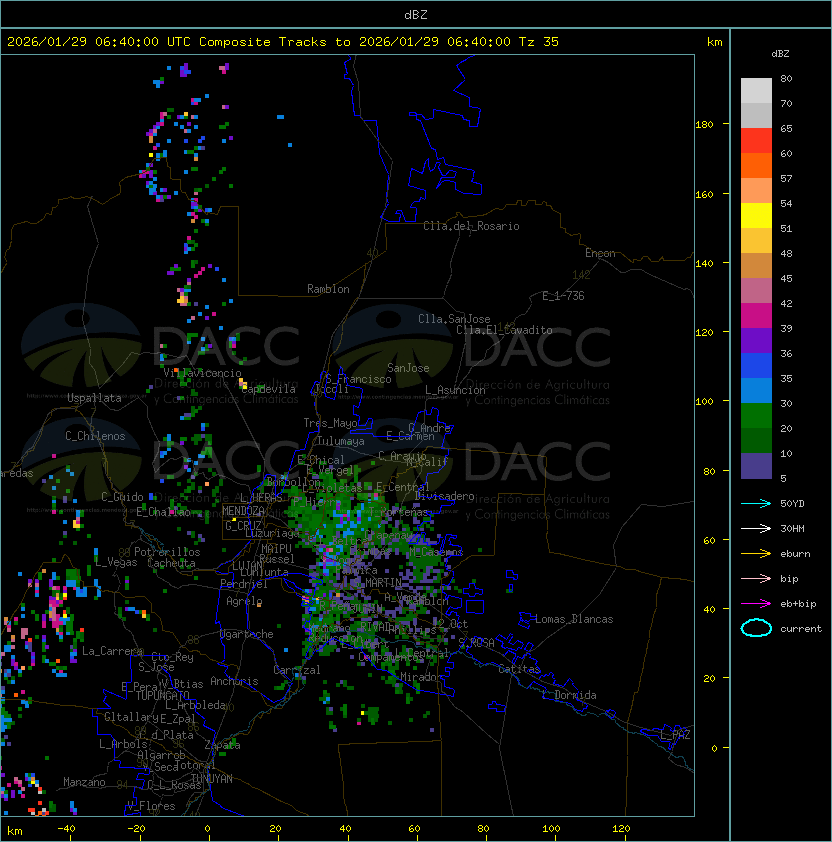
Task: Click the Agrelo map label
Action: 244,601
